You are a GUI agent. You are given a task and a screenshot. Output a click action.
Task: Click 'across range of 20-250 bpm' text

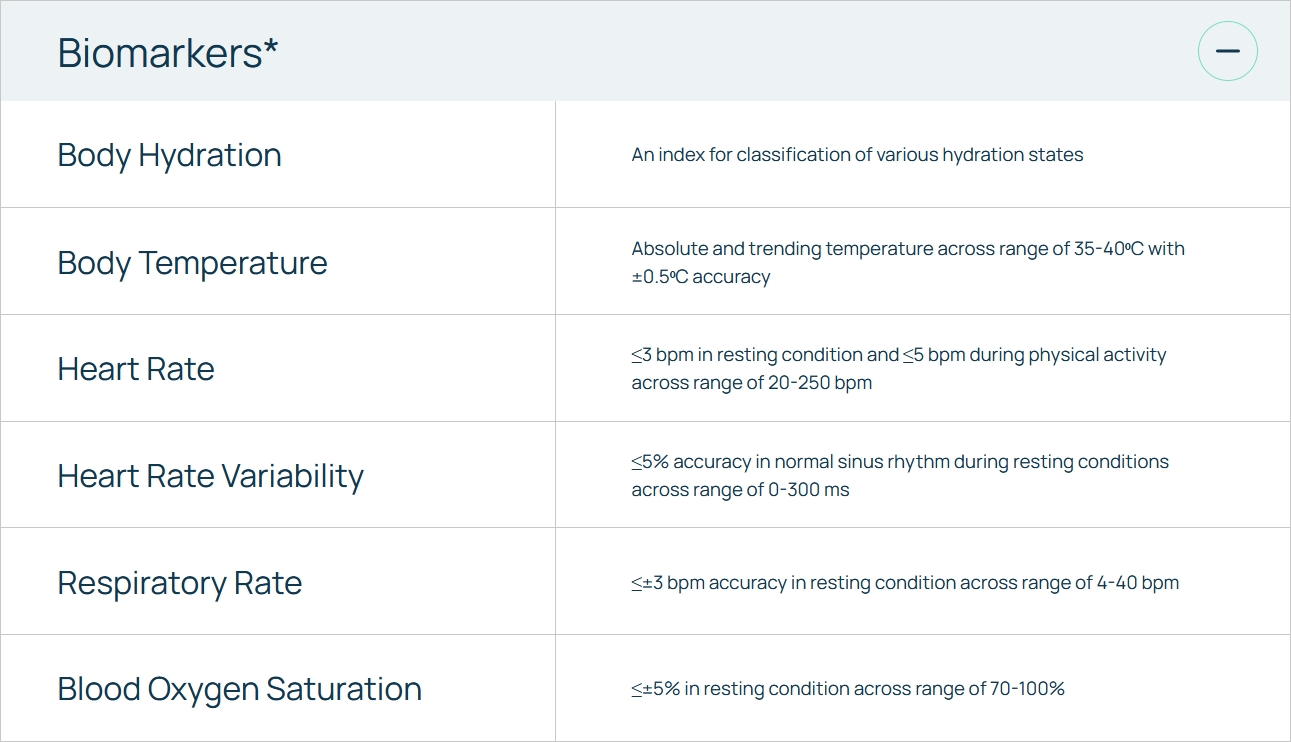[x=751, y=383]
